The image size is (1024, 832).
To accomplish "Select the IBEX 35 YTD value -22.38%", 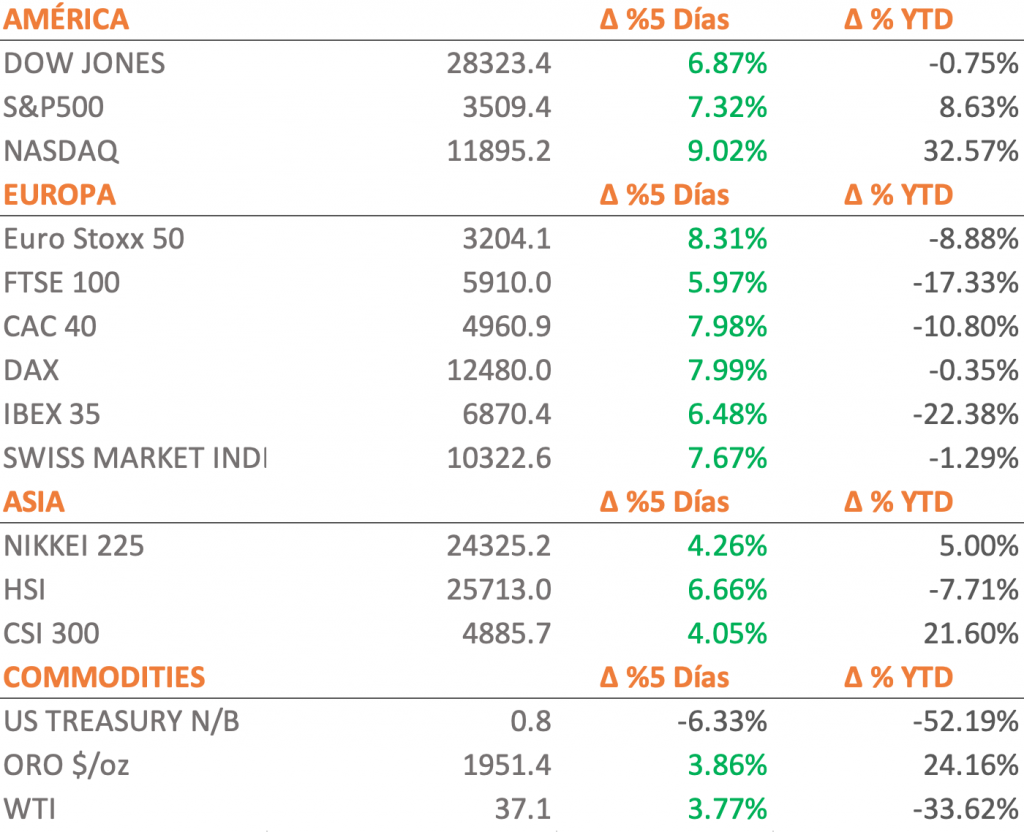I will (x=965, y=414).
